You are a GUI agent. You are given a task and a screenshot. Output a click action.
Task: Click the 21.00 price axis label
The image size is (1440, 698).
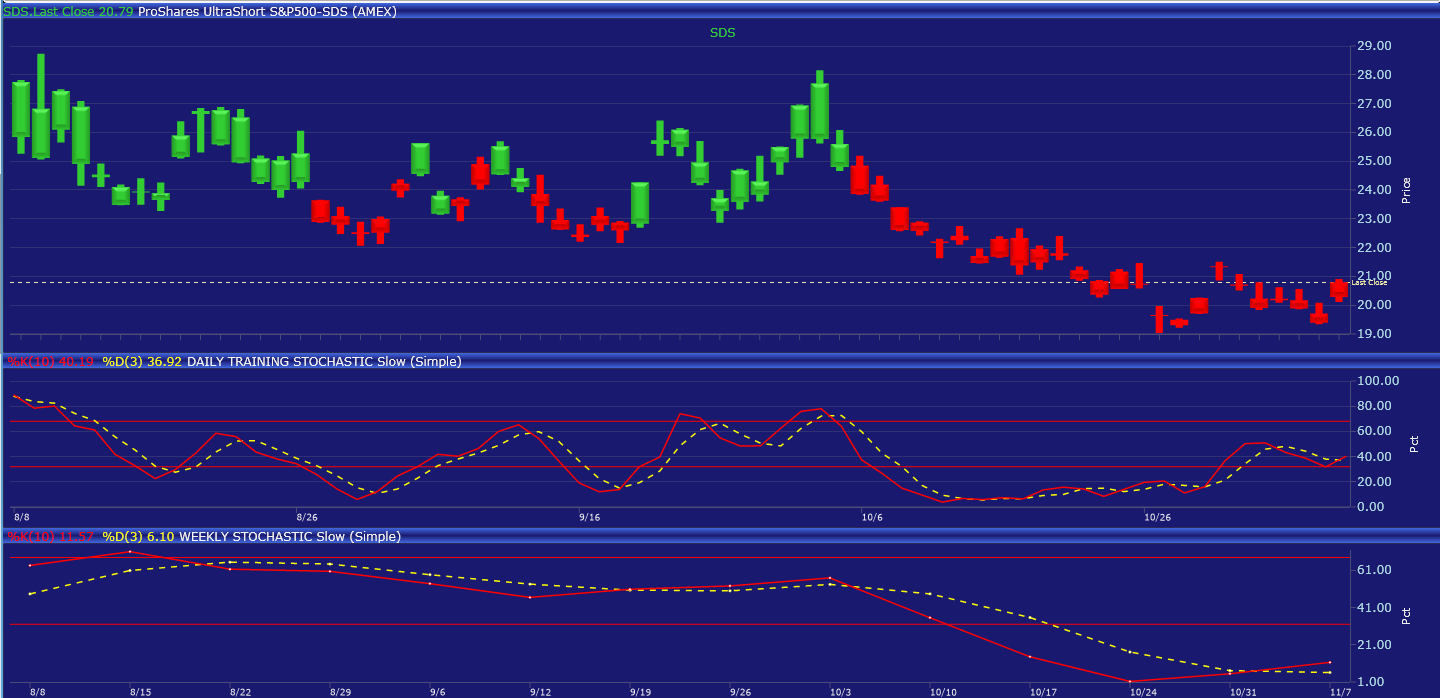pos(1372,276)
